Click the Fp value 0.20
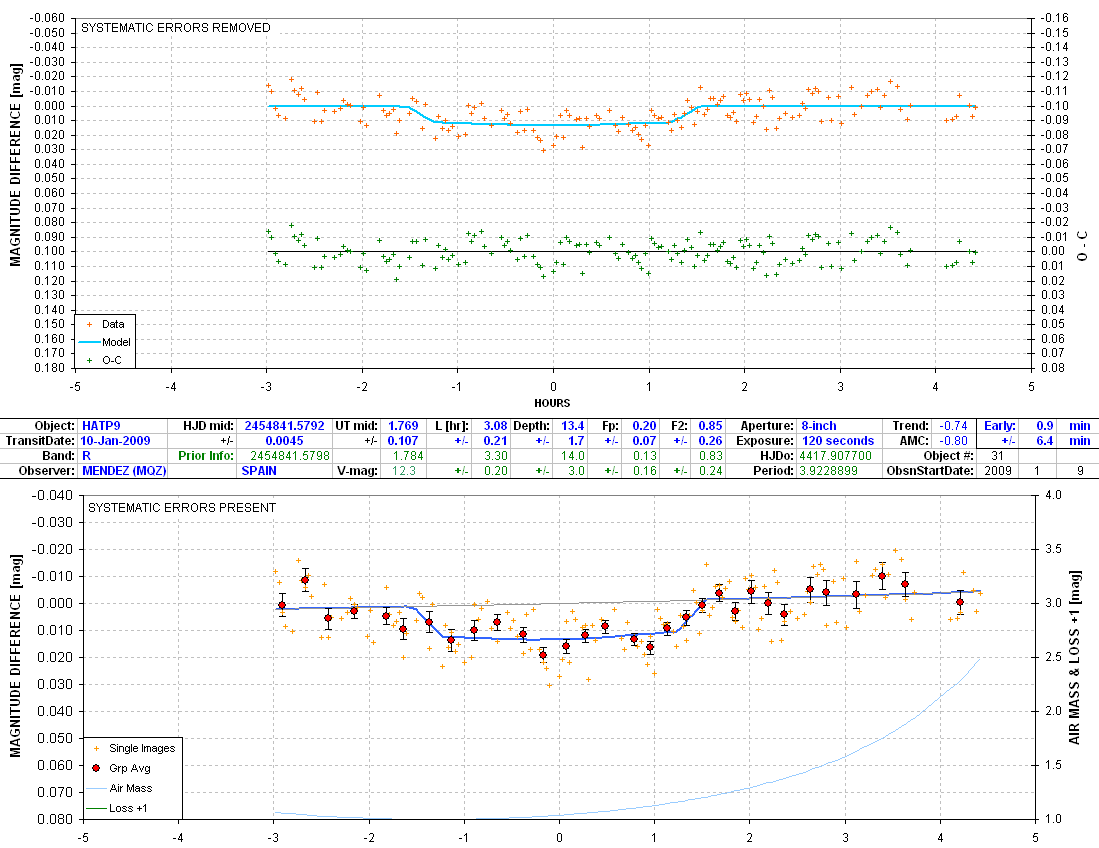The width and height of the screenshot is (1099, 848). [644, 426]
